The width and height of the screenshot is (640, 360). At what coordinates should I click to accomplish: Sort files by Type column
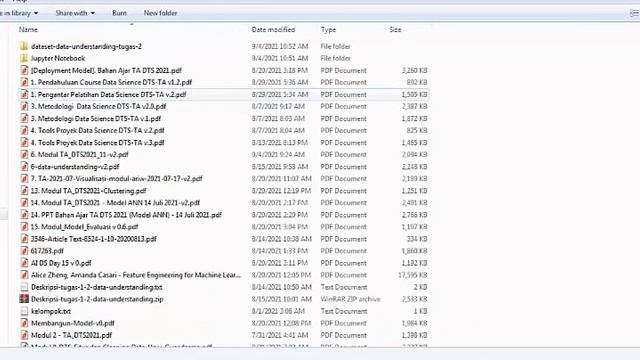click(x=328, y=29)
